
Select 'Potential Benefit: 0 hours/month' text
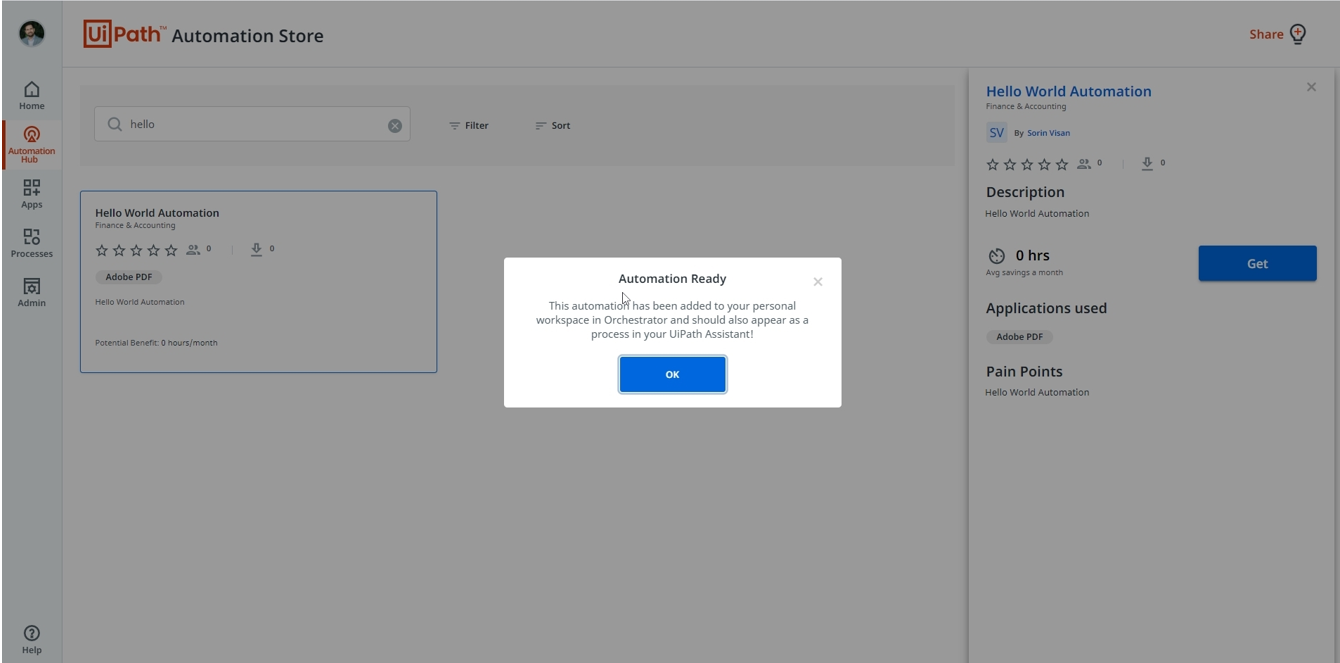pyautogui.click(x=156, y=343)
